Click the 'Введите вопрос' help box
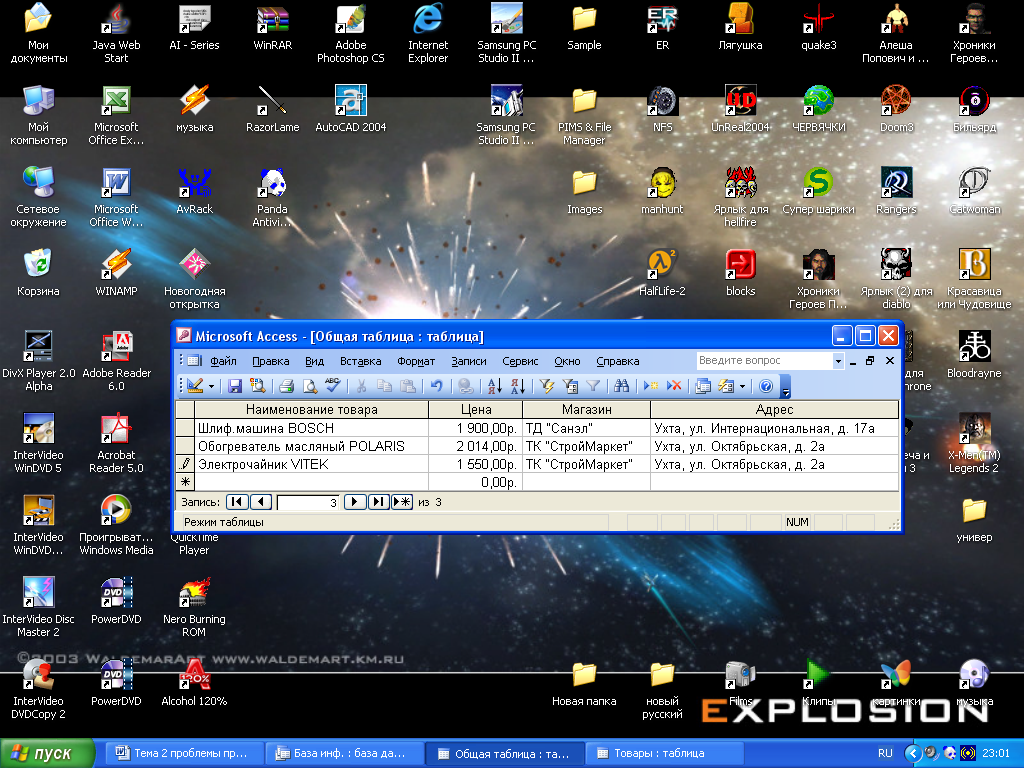1024x768 pixels. [x=764, y=360]
